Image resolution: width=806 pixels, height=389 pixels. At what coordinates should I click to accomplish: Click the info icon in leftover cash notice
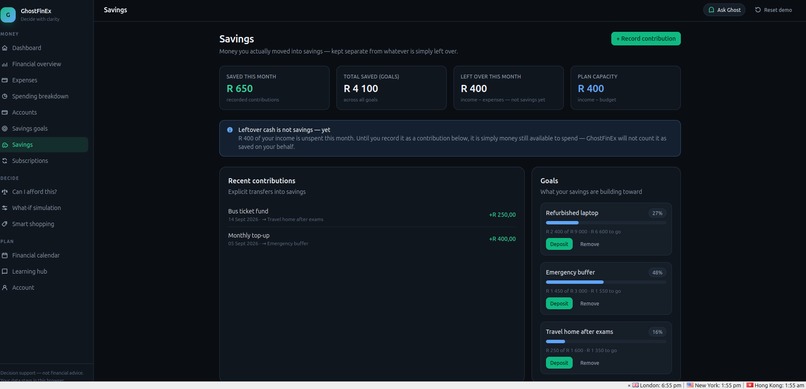[230, 130]
